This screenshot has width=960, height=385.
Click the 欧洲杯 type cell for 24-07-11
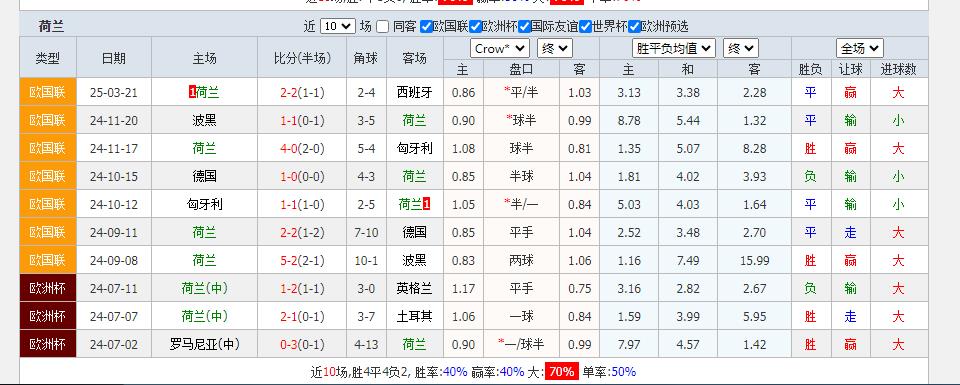tap(48, 288)
